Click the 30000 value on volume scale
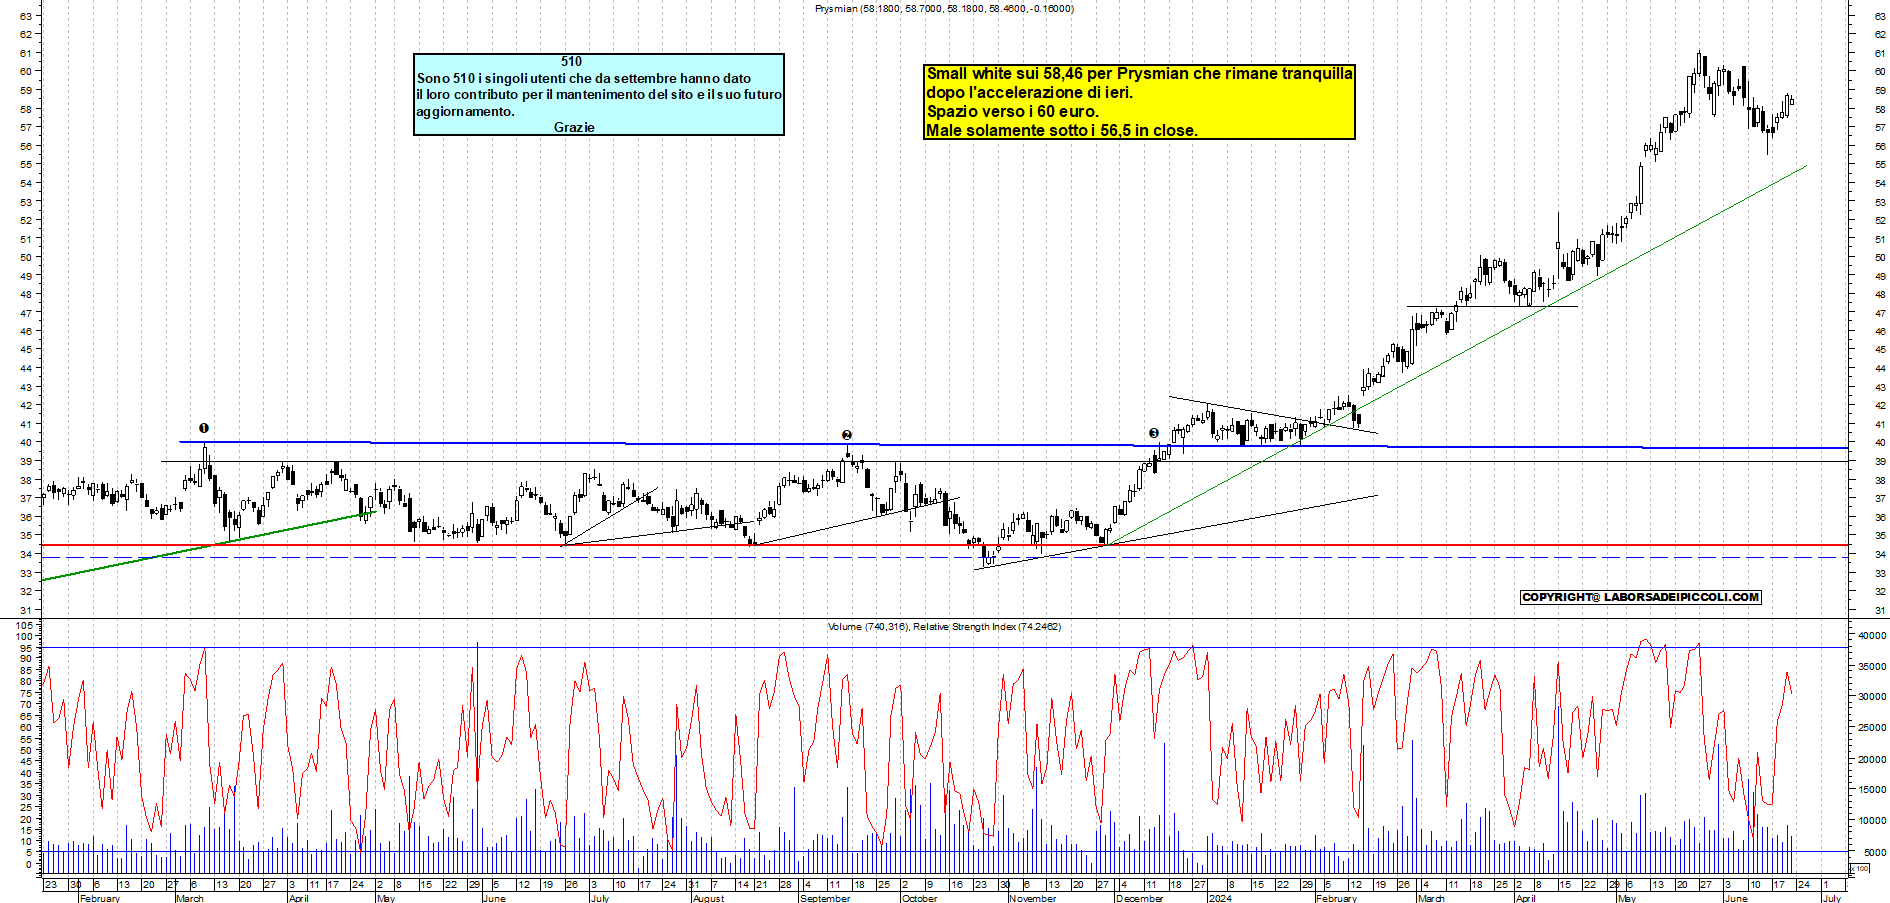Screen dimensions: 1890x903 pyautogui.click(x=1872, y=697)
